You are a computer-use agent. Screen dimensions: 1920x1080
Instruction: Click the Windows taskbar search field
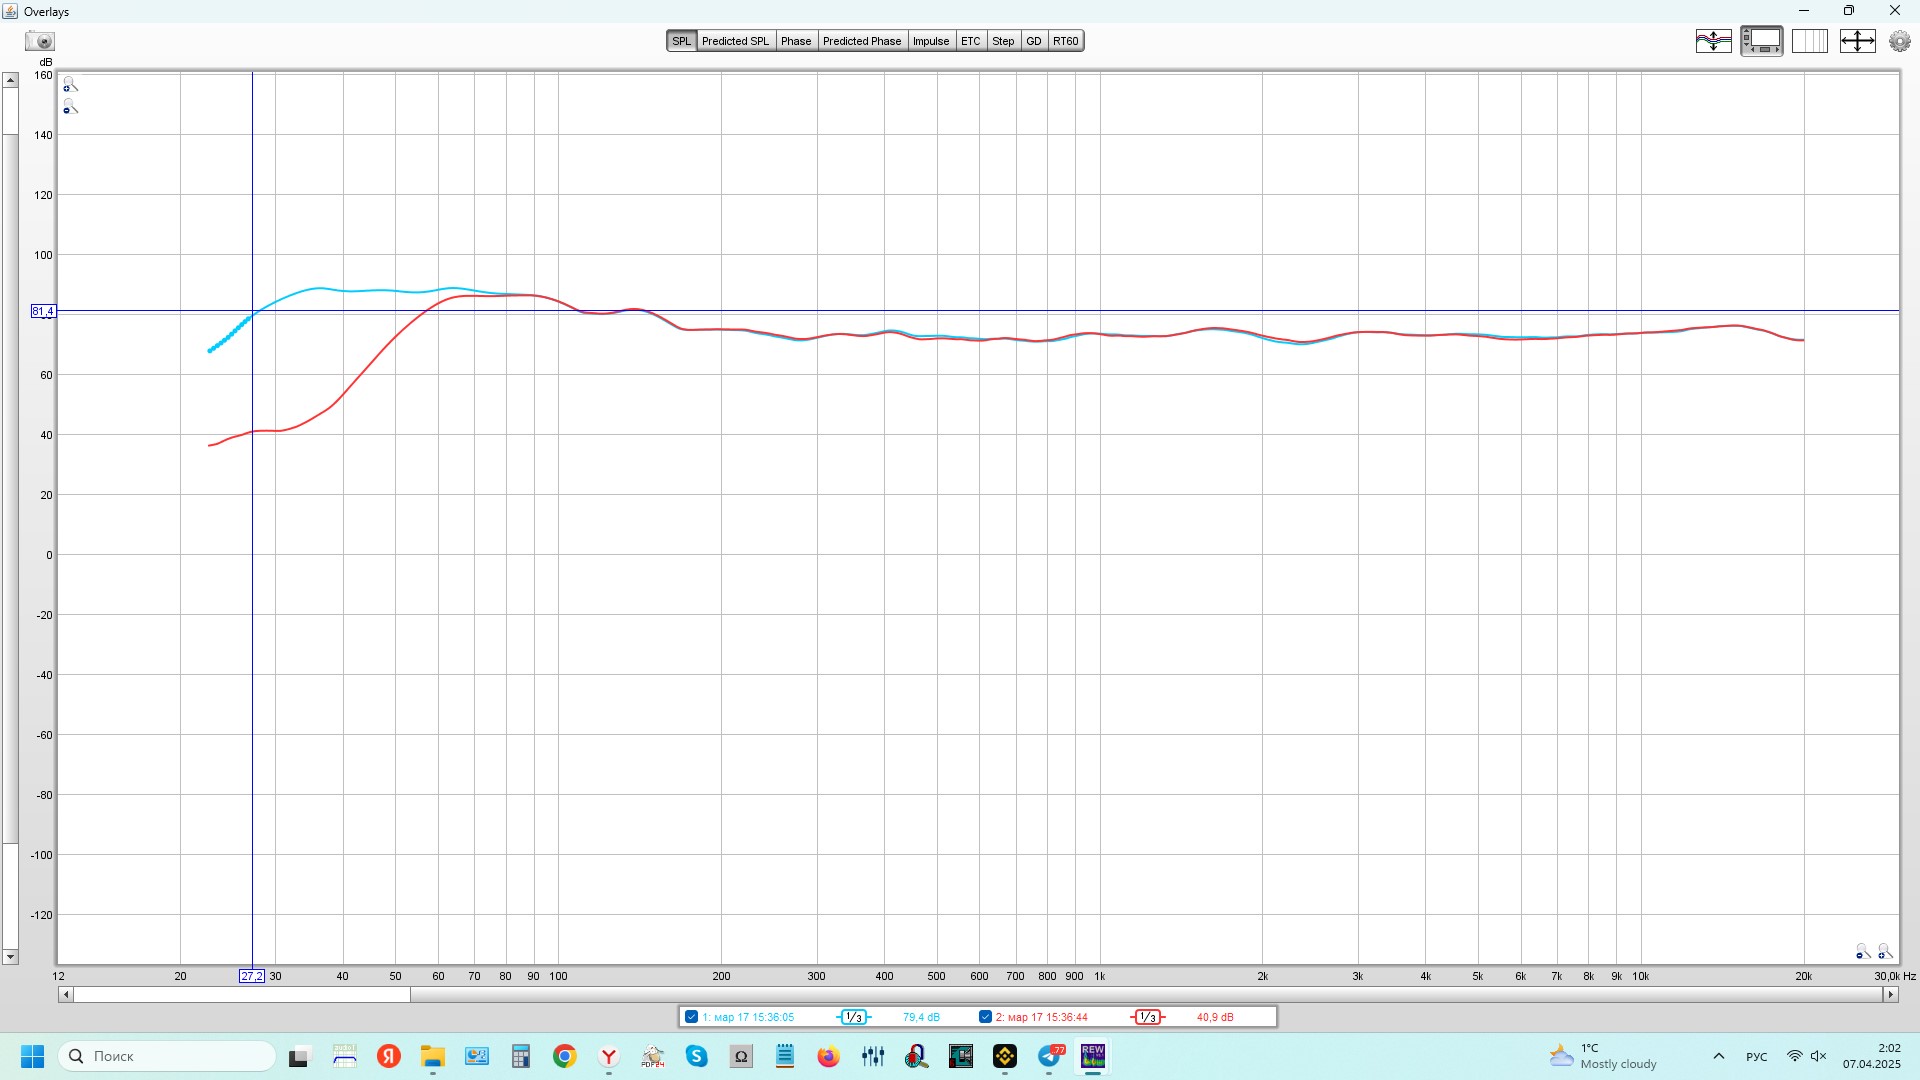click(170, 1056)
